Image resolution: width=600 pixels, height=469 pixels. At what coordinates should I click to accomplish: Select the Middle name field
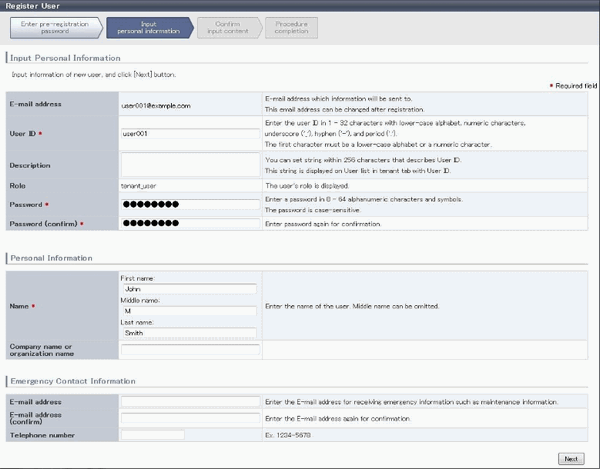click(x=189, y=310)
